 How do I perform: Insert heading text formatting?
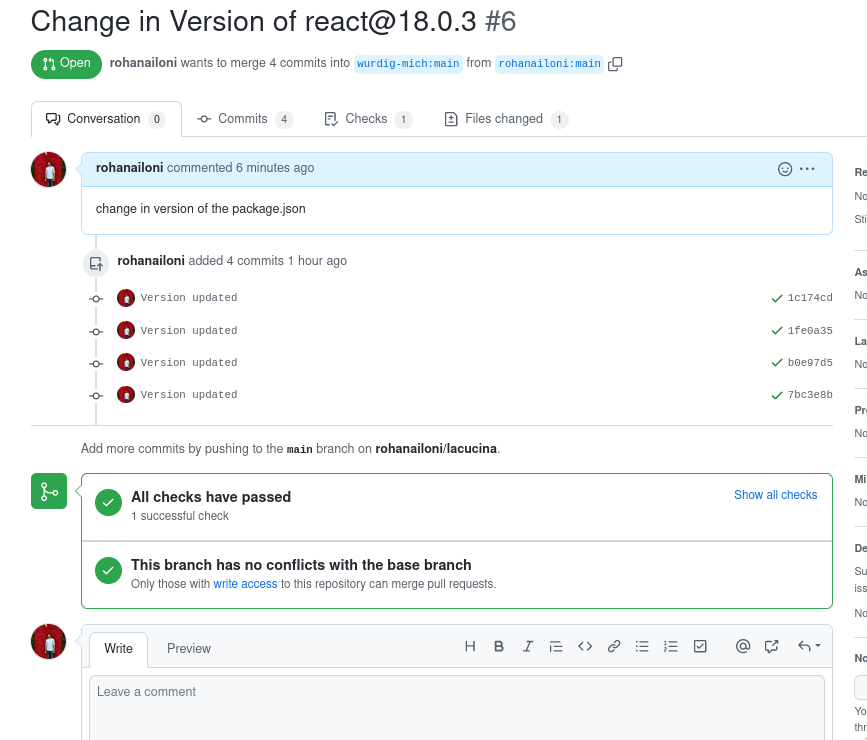click(x=470, y=646)
